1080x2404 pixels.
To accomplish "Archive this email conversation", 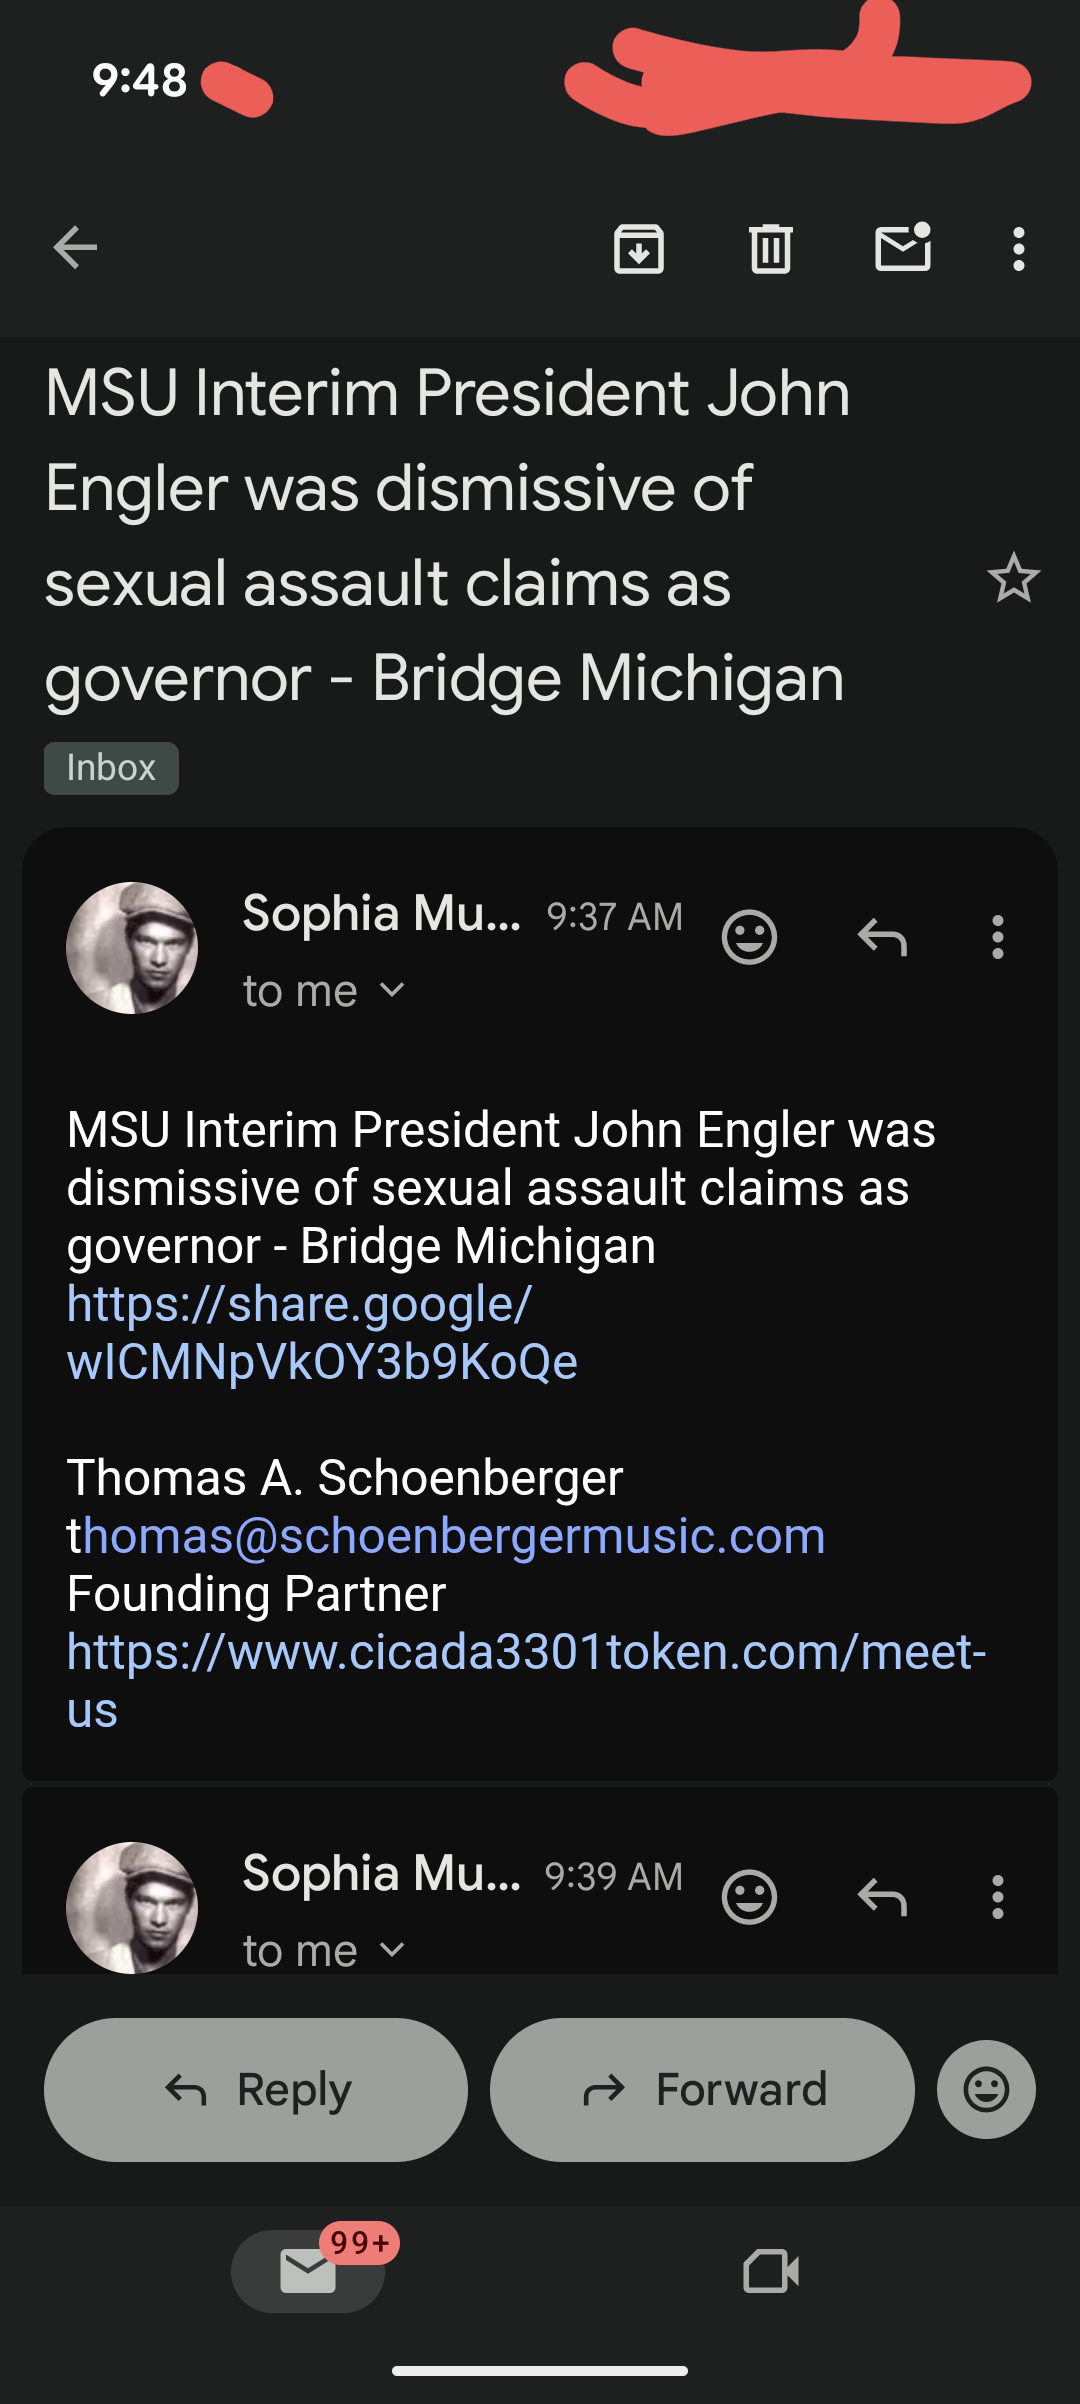I will (x=639, y=249).
